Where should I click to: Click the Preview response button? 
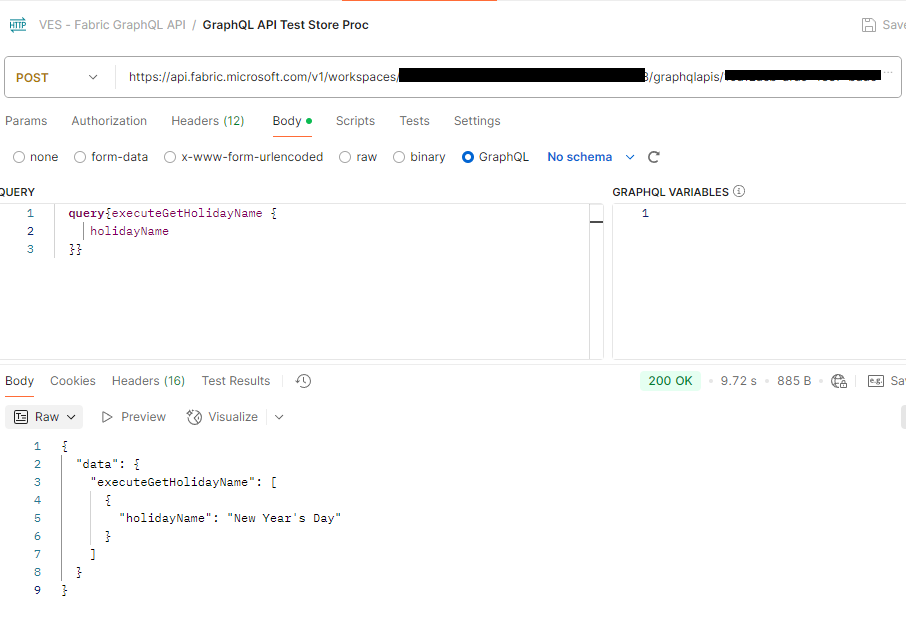[133, 416]
